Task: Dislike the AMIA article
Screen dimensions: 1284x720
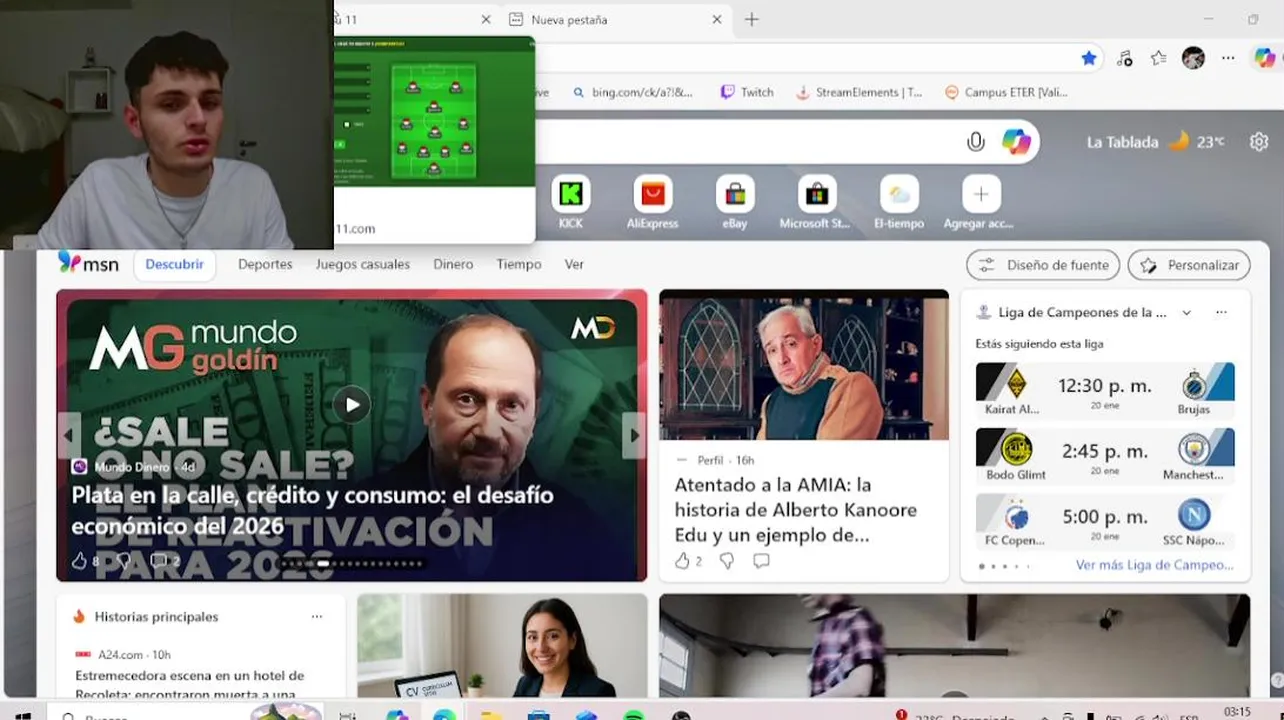Action: point(727,561)
